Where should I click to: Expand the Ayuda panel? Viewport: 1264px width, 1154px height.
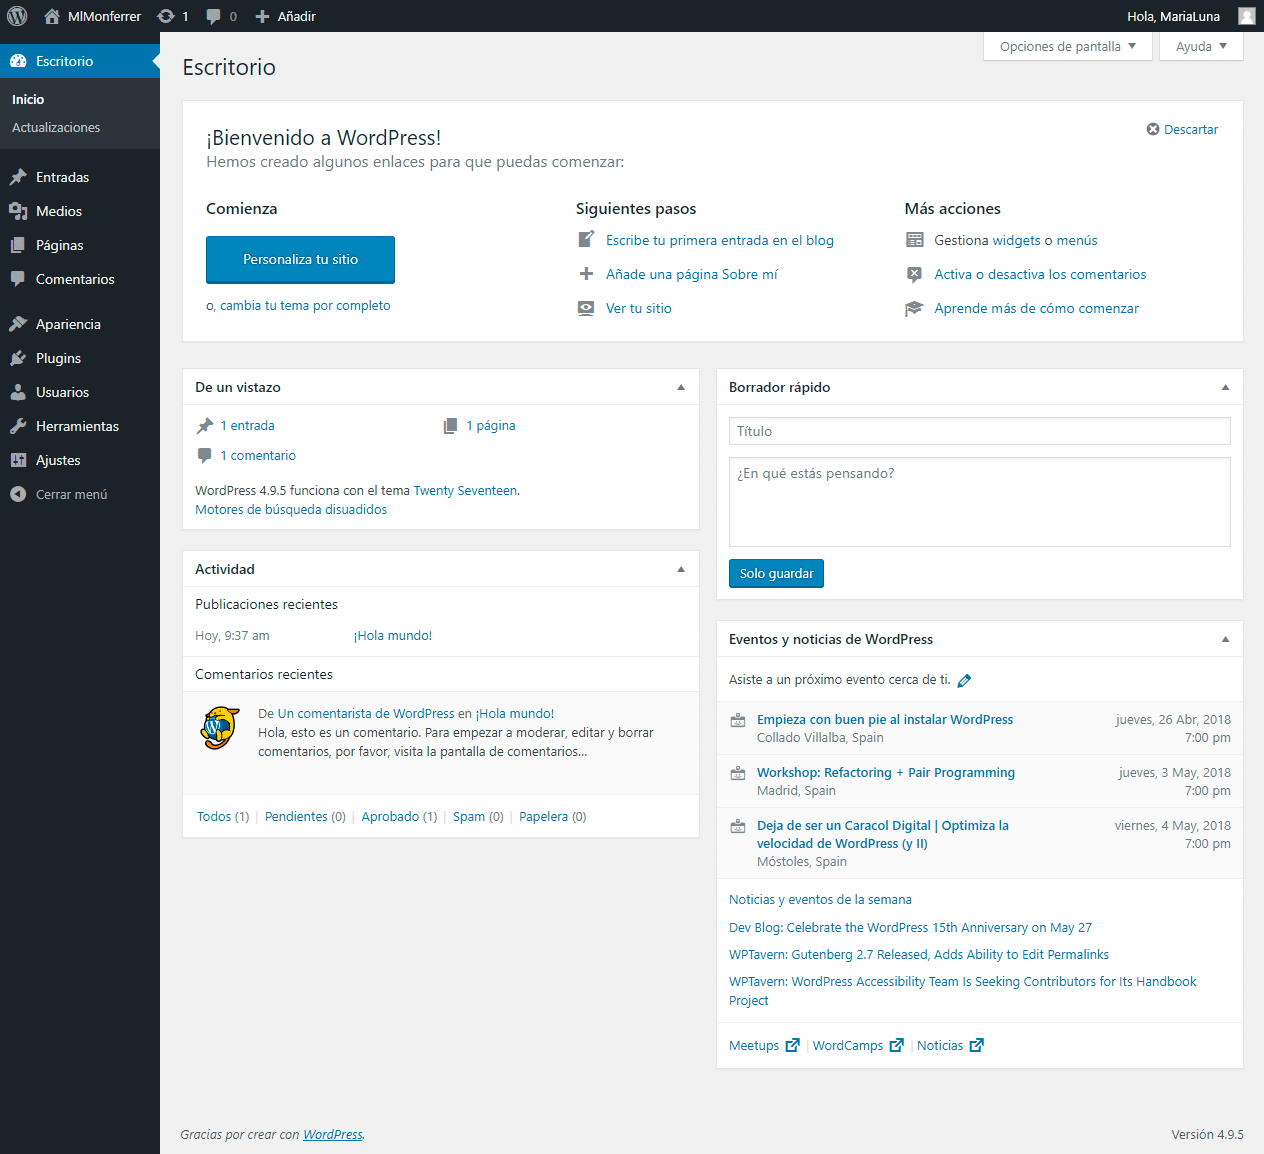pyautogui.click(x=1200, y=46)
